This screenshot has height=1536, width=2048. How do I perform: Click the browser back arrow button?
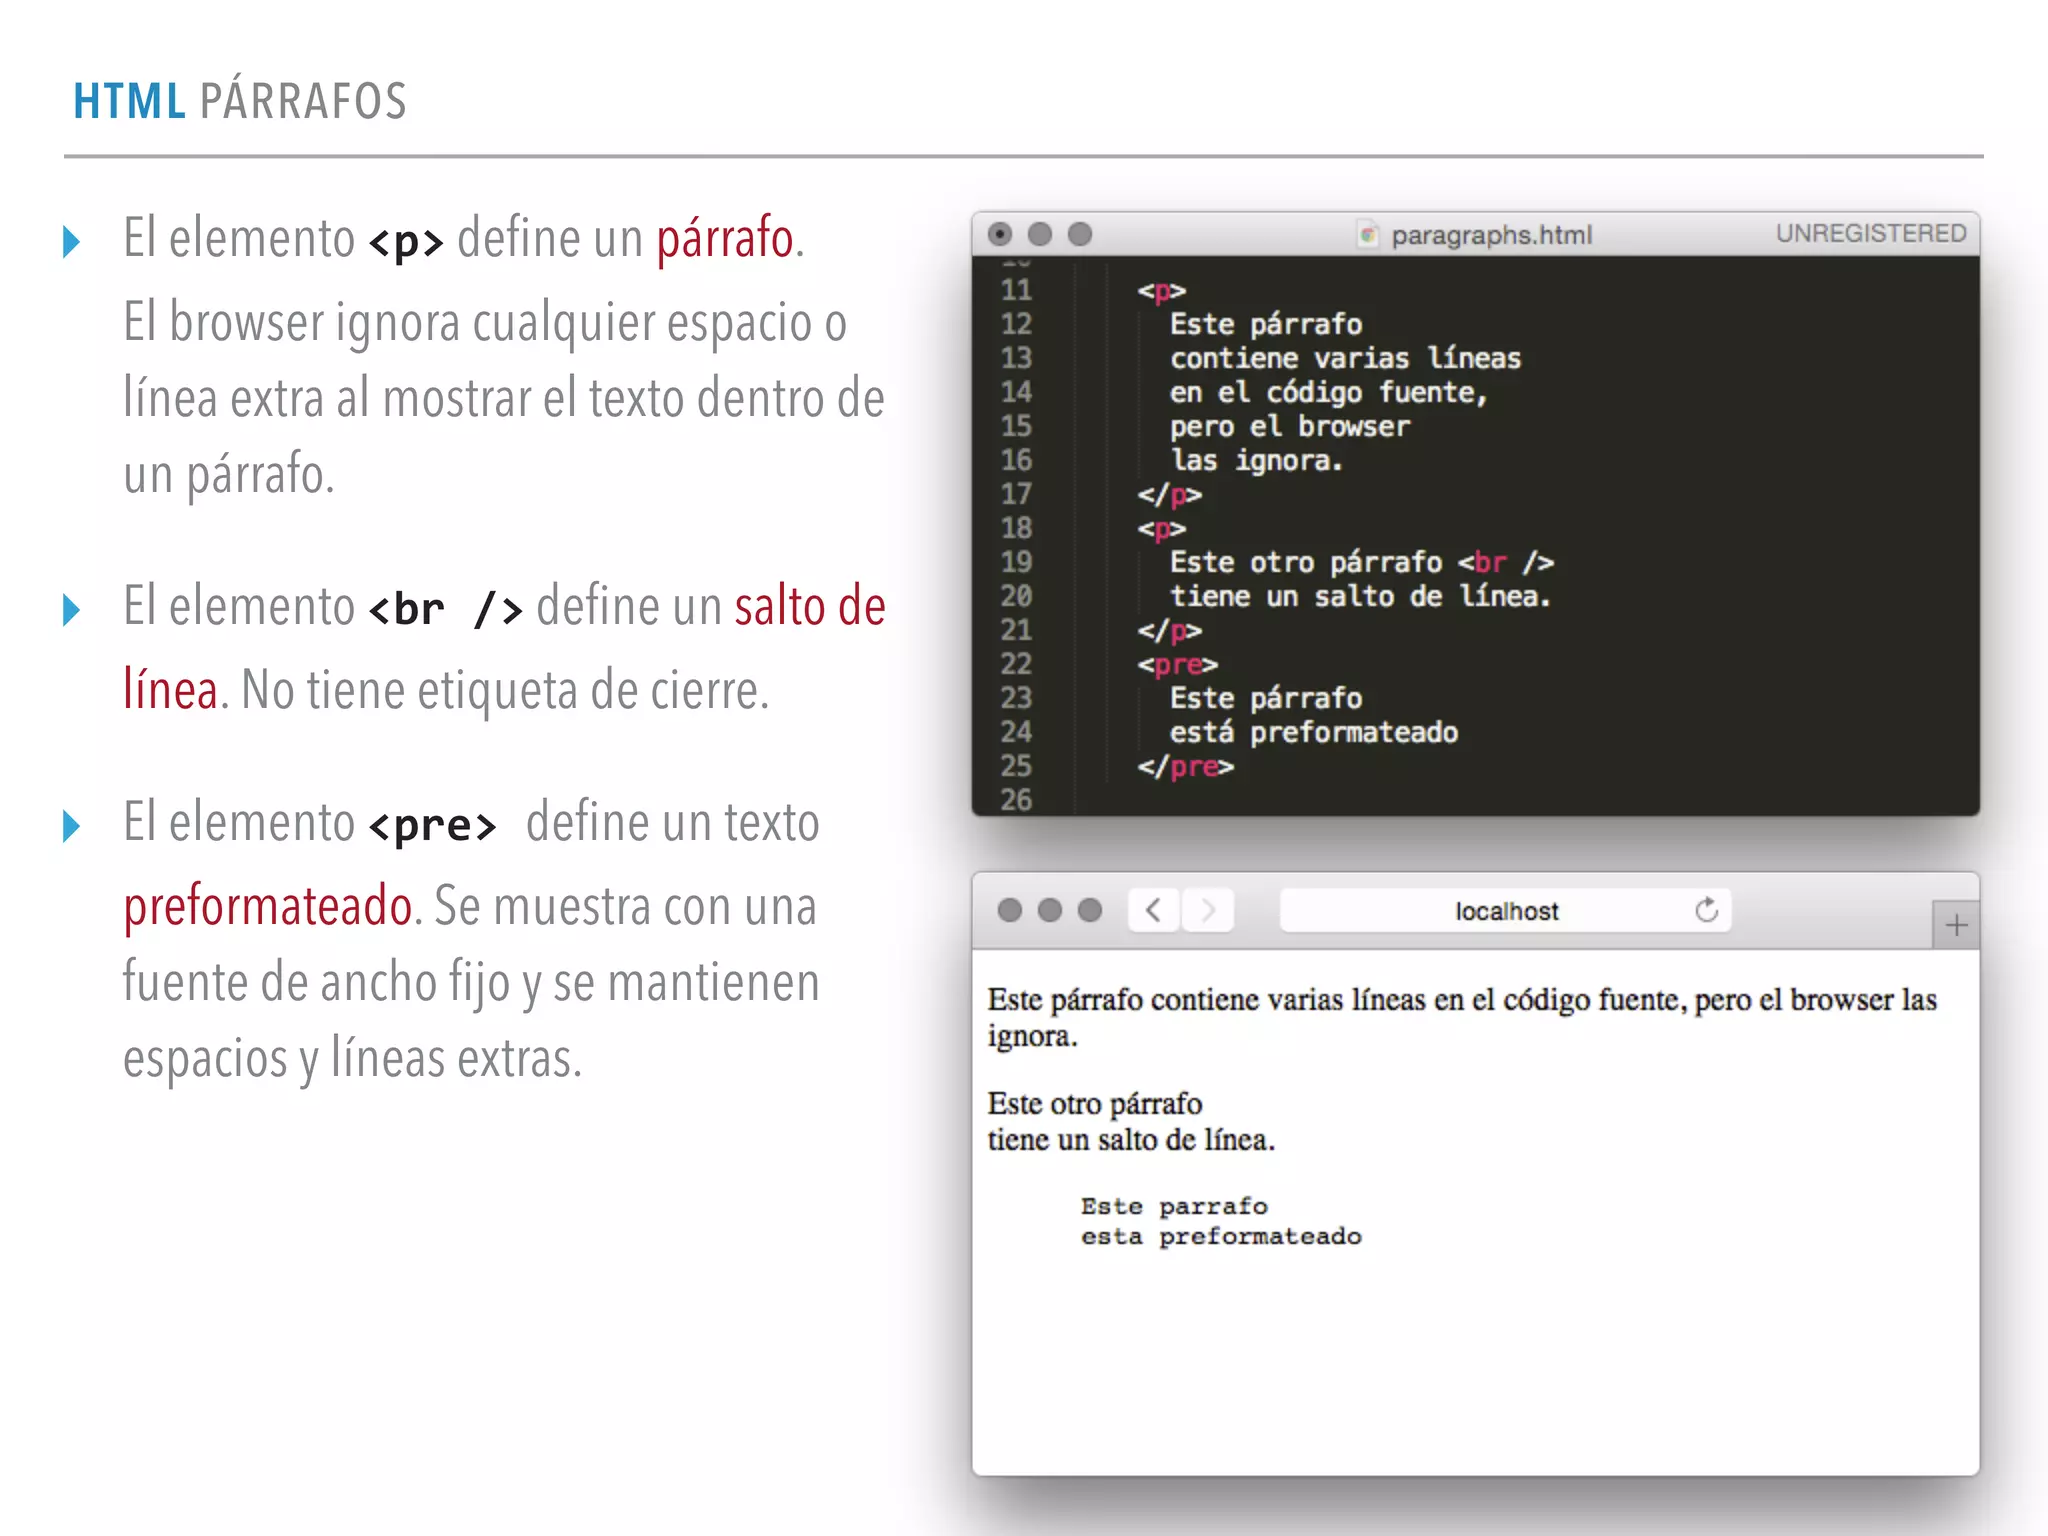point(1154,910)
